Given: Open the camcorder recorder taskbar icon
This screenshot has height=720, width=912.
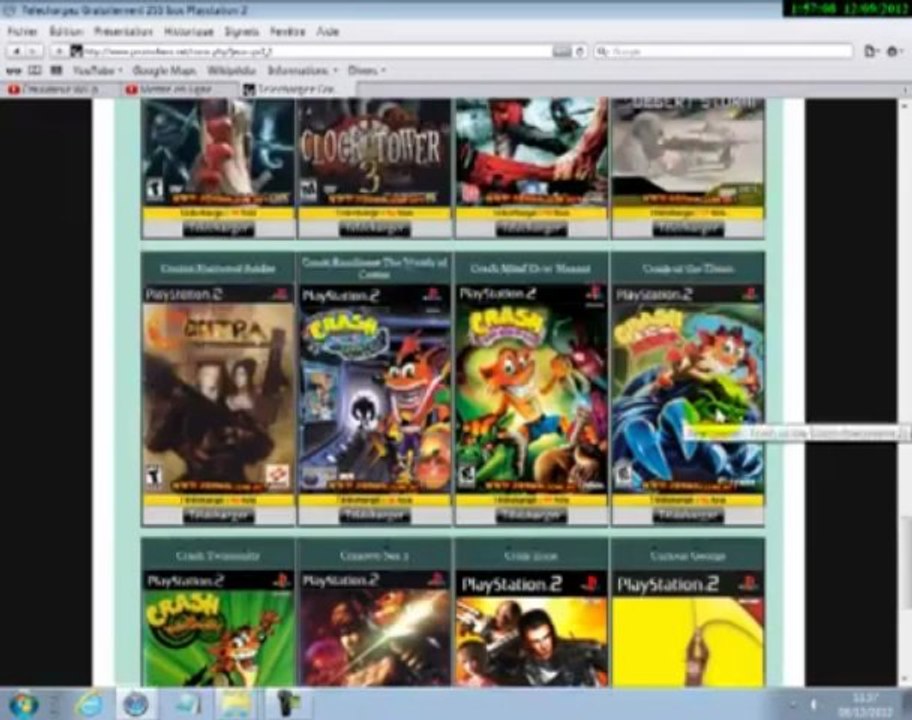Looking at the screenshot, I should (286, 704).
